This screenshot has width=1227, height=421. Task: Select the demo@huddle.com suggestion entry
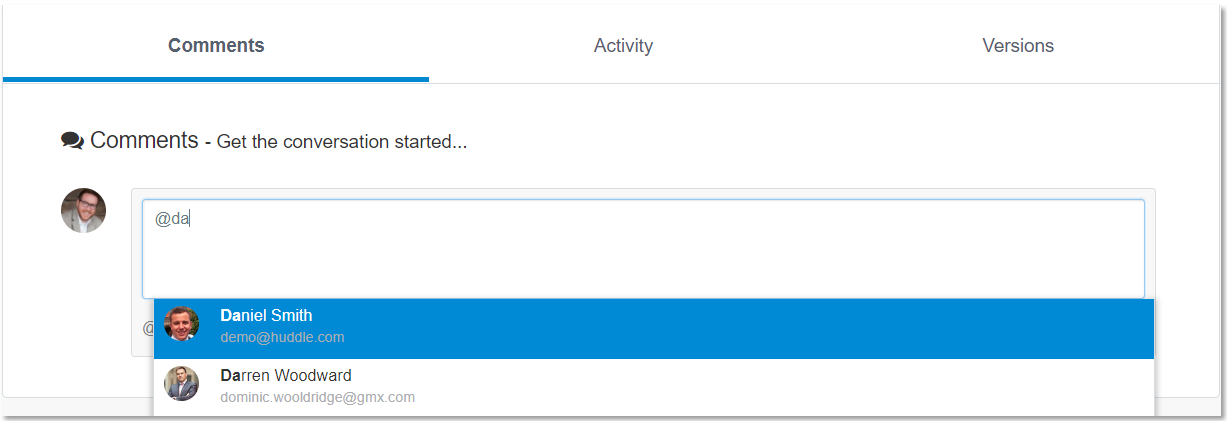tap(282, 337)
